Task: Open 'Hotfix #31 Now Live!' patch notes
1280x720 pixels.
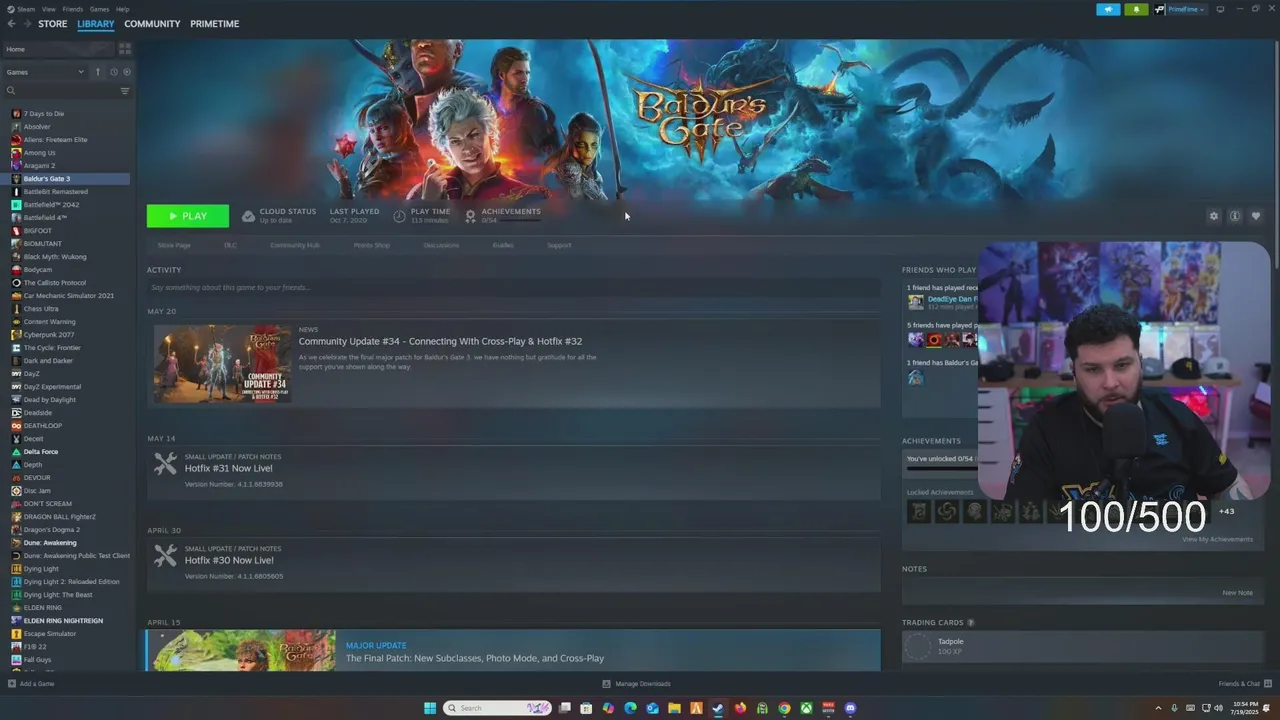Action: pos(229,468)
